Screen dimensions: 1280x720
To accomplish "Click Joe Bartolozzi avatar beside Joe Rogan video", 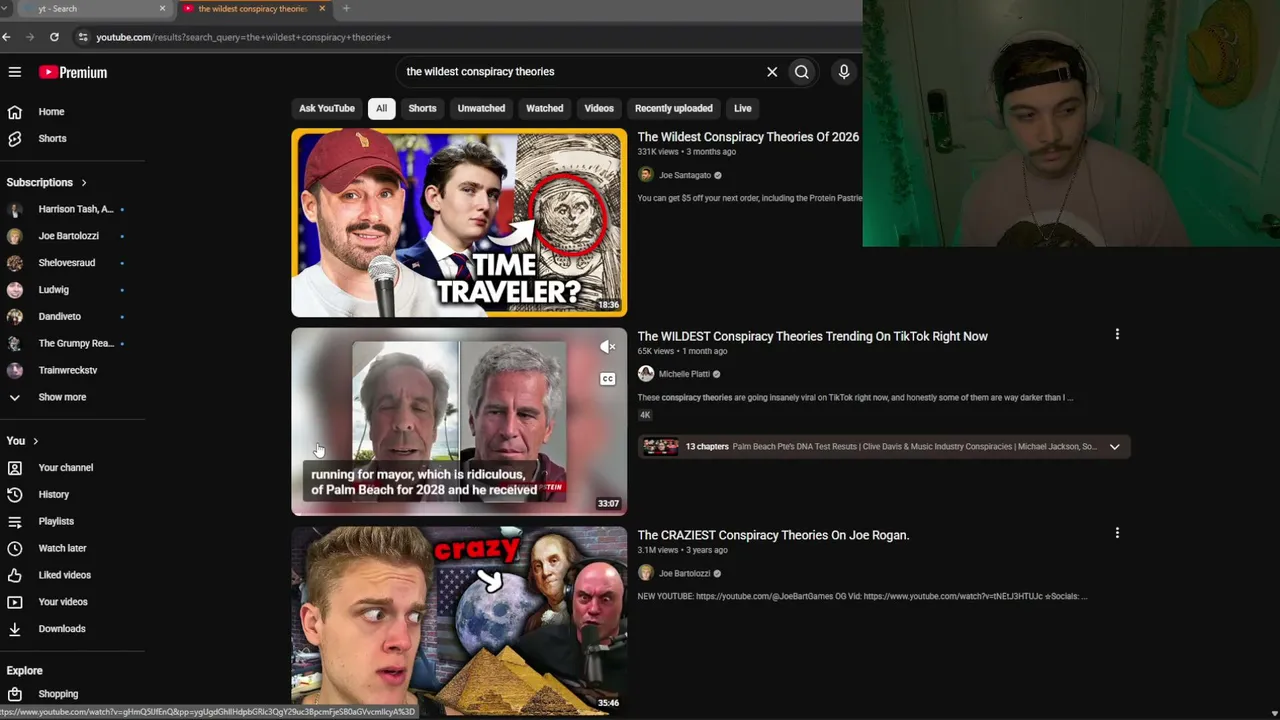I will 646,573.
